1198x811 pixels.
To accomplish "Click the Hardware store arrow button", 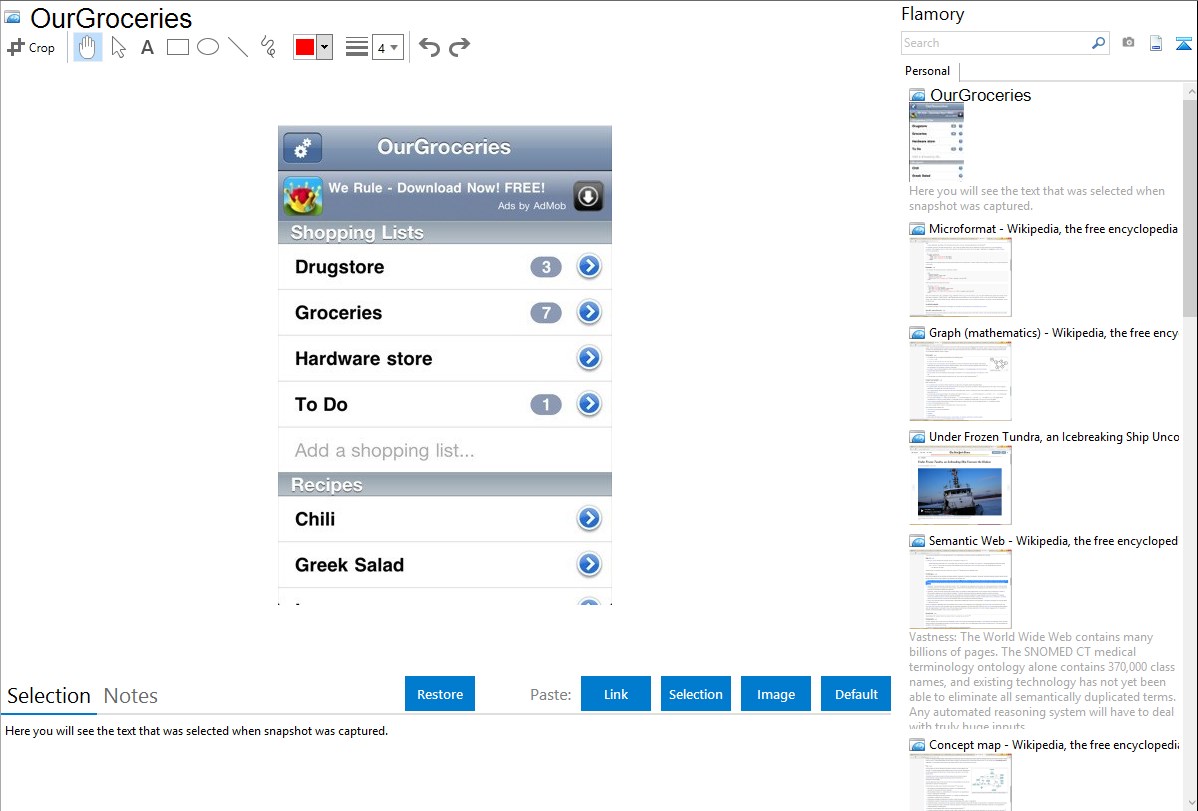I will click(589, 358).
